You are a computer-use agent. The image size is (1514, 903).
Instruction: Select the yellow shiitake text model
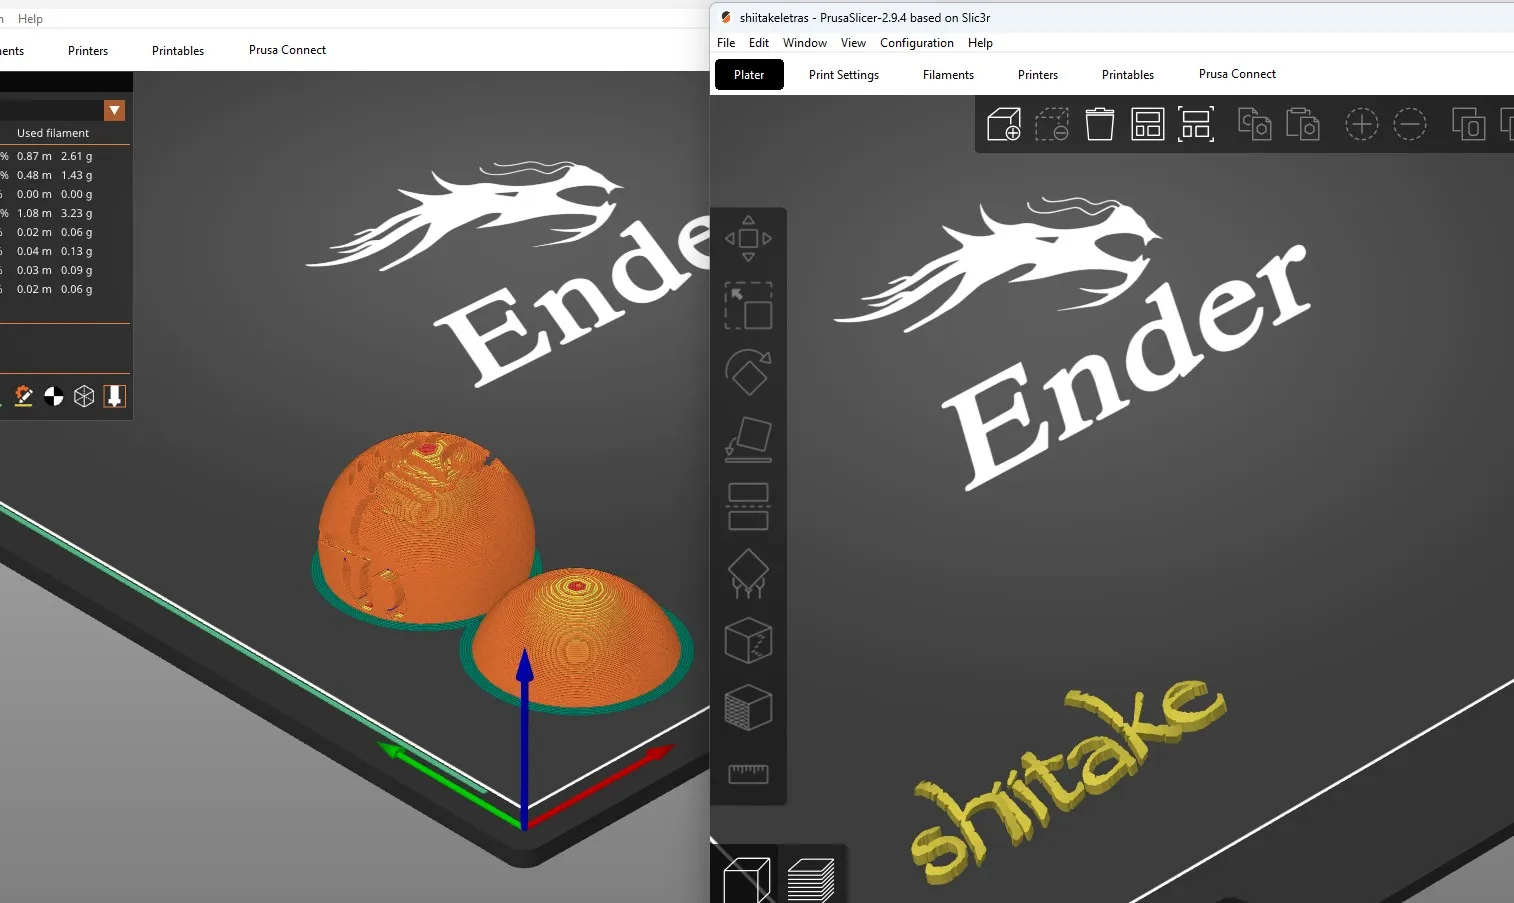[x=1067, y=781]
